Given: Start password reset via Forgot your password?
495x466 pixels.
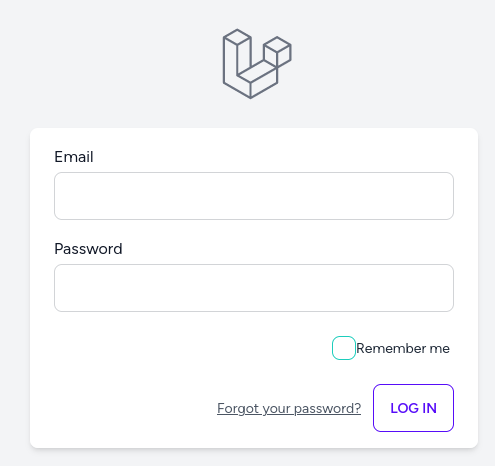Looking at the screenshot, I should click(289, 408).
